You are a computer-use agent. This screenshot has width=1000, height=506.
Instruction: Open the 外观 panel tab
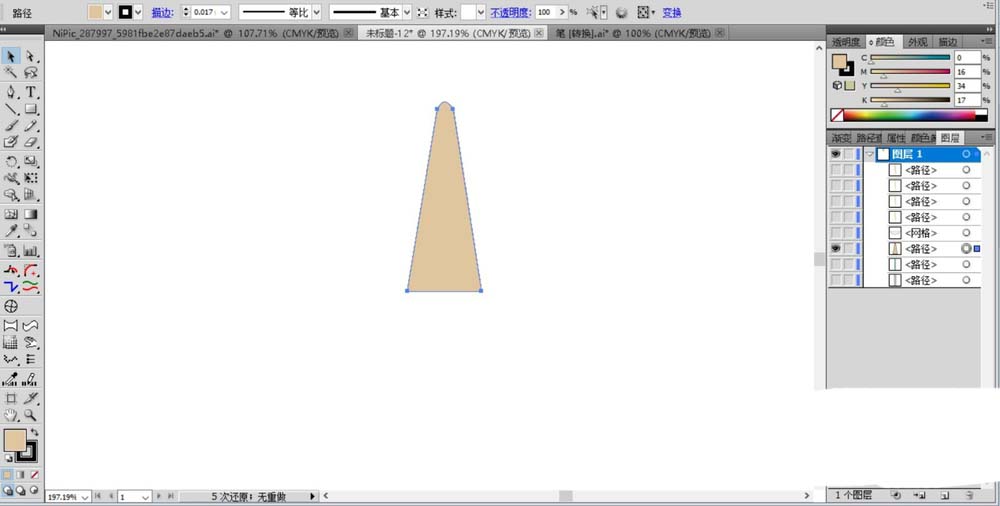[x=917, y=42]
